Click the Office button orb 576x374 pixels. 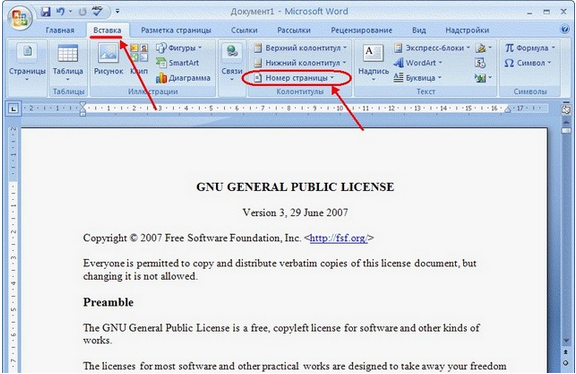click(x=19, y=17)
